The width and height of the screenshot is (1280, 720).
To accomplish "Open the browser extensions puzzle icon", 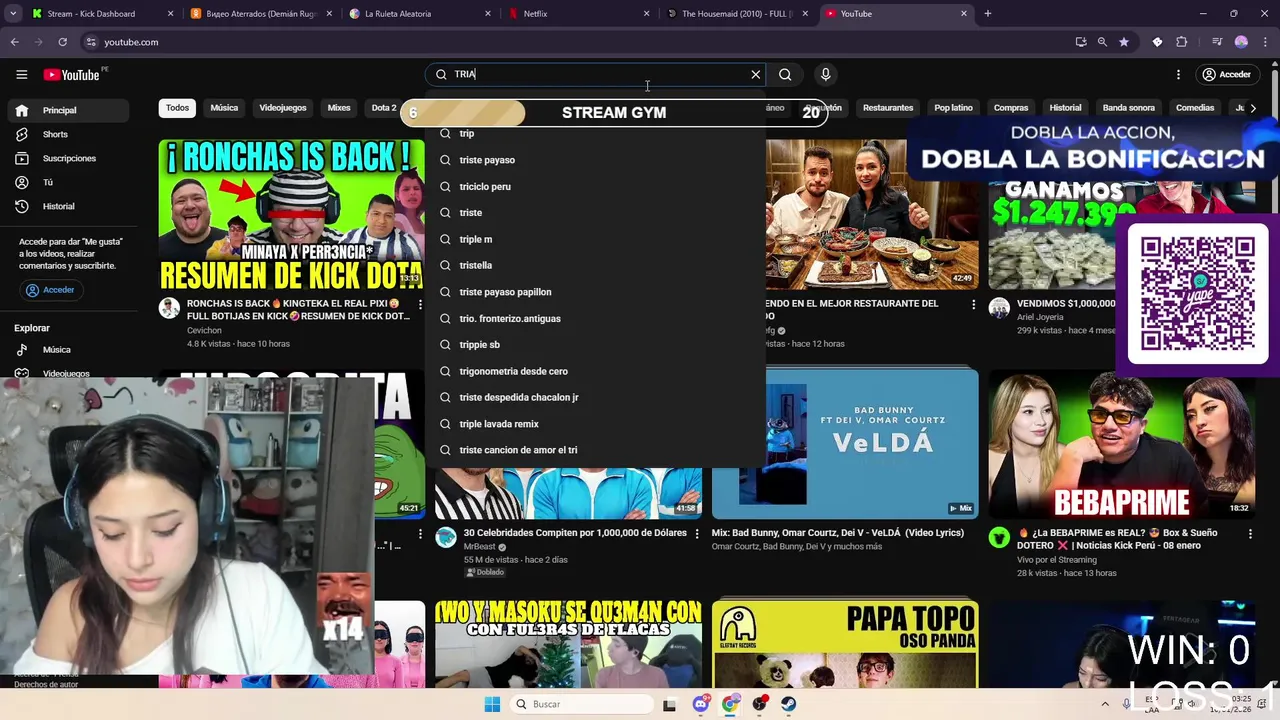I will click(1182, 42).
